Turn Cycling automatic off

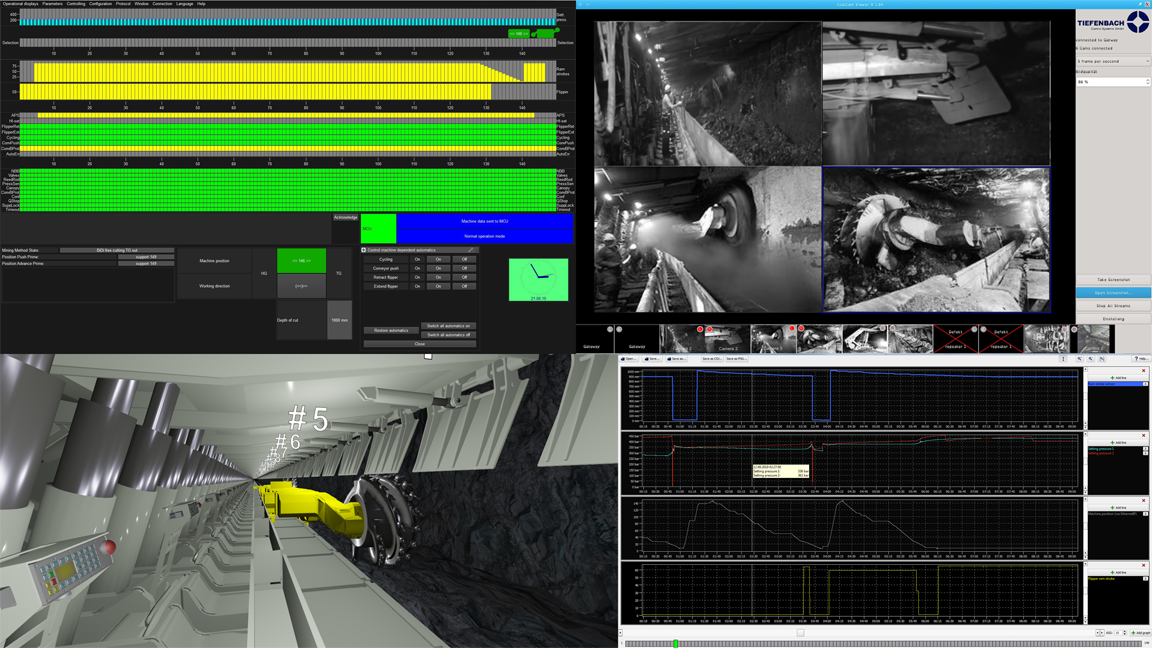(x=464, y=259)
